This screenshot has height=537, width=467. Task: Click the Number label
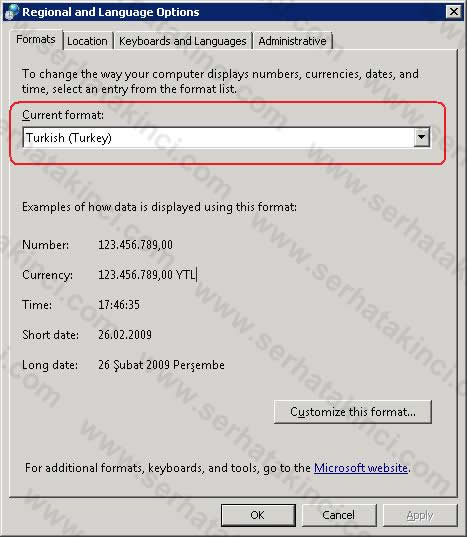pyautogui.click(x=45, y=245)
